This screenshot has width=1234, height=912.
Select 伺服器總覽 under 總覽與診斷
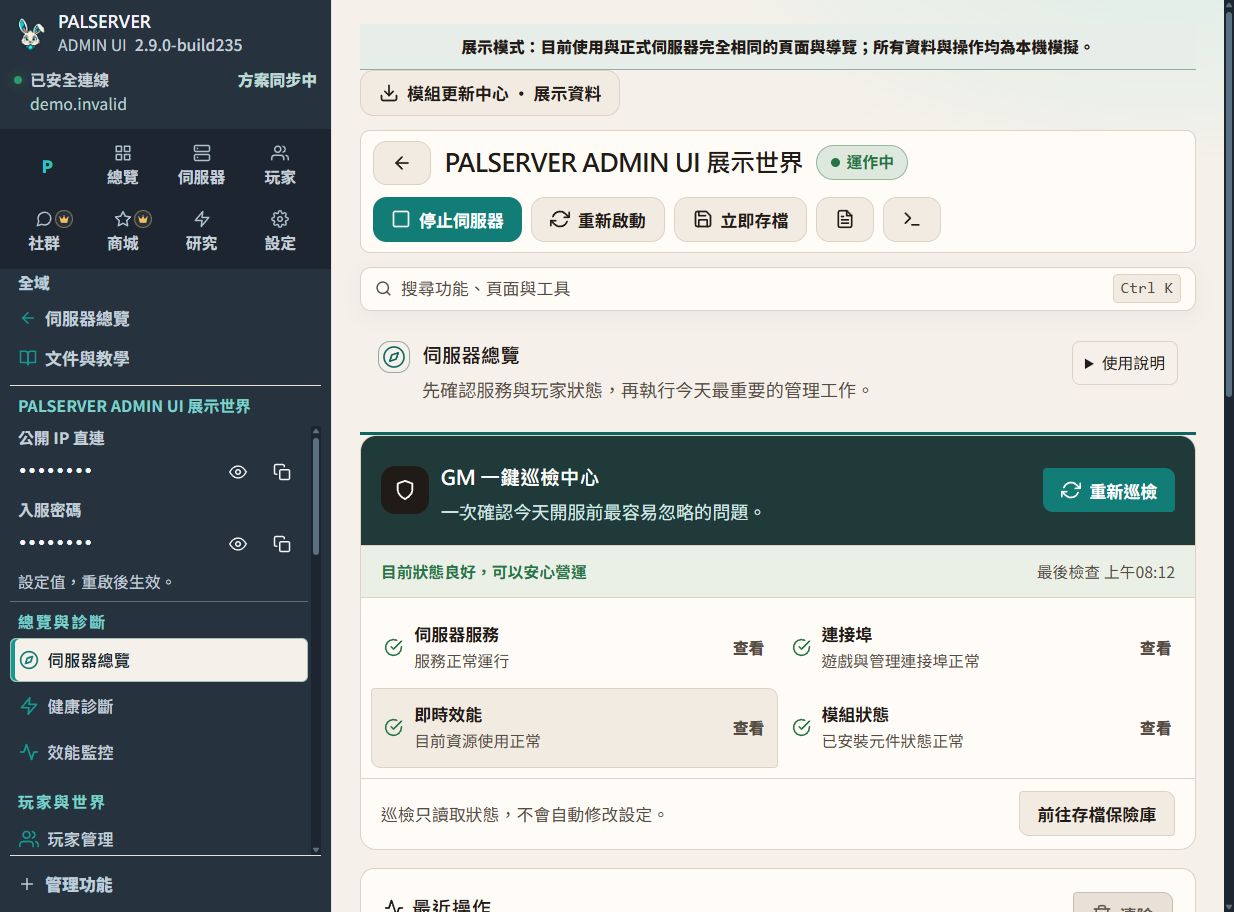[x=159, y=660]
